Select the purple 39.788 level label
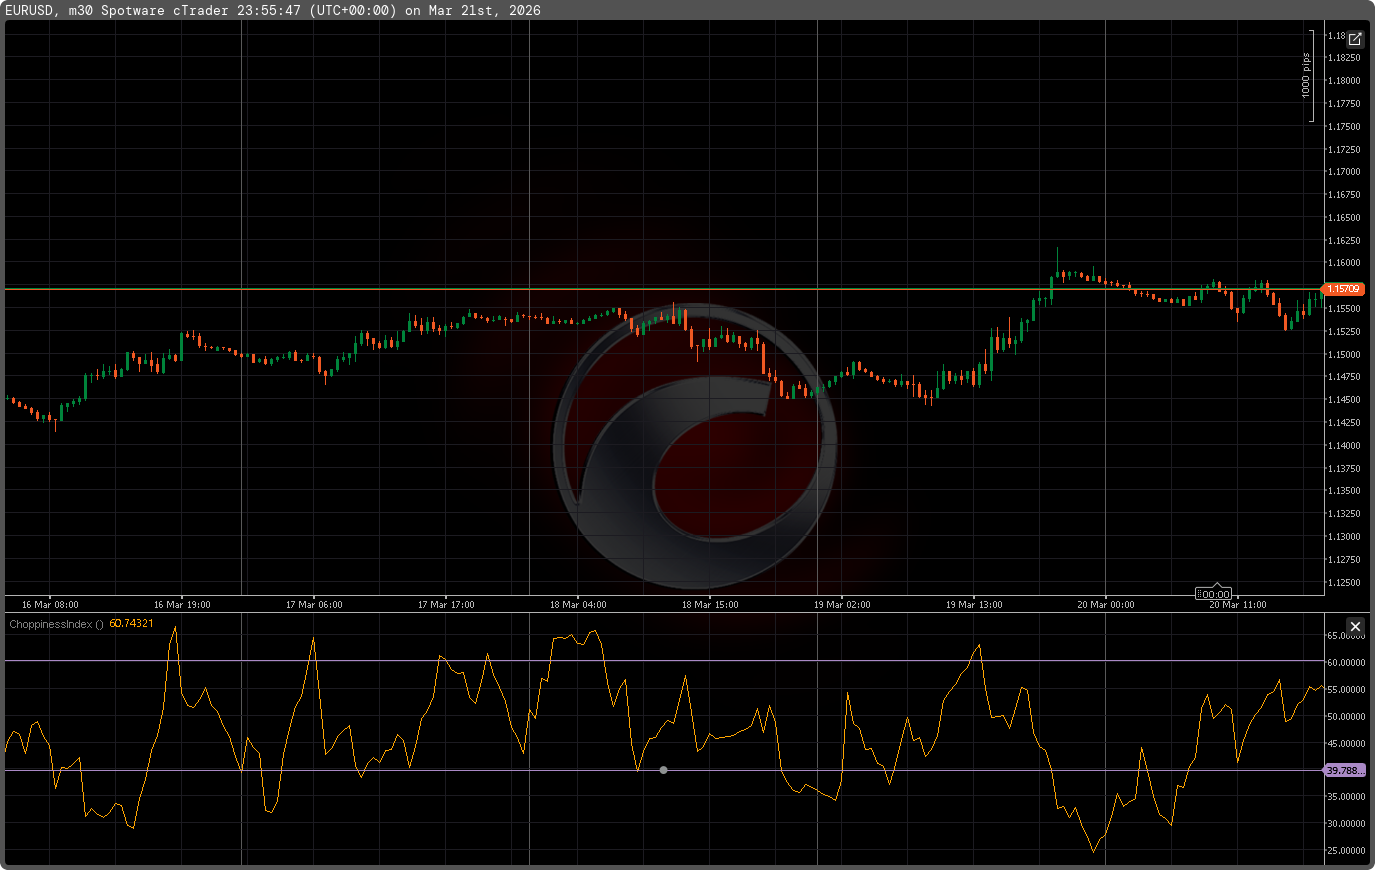Screen dimensions: 1375x870 (1346, 771)
